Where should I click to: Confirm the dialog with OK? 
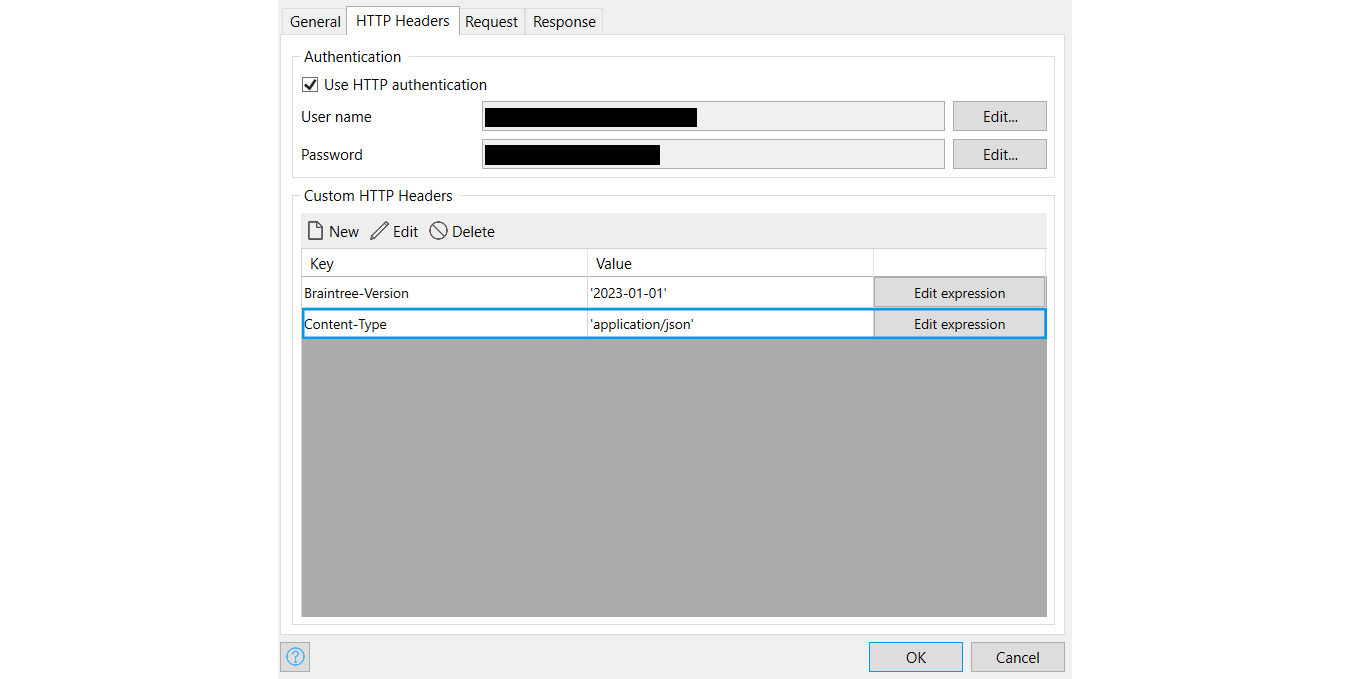tap(915, 657)
